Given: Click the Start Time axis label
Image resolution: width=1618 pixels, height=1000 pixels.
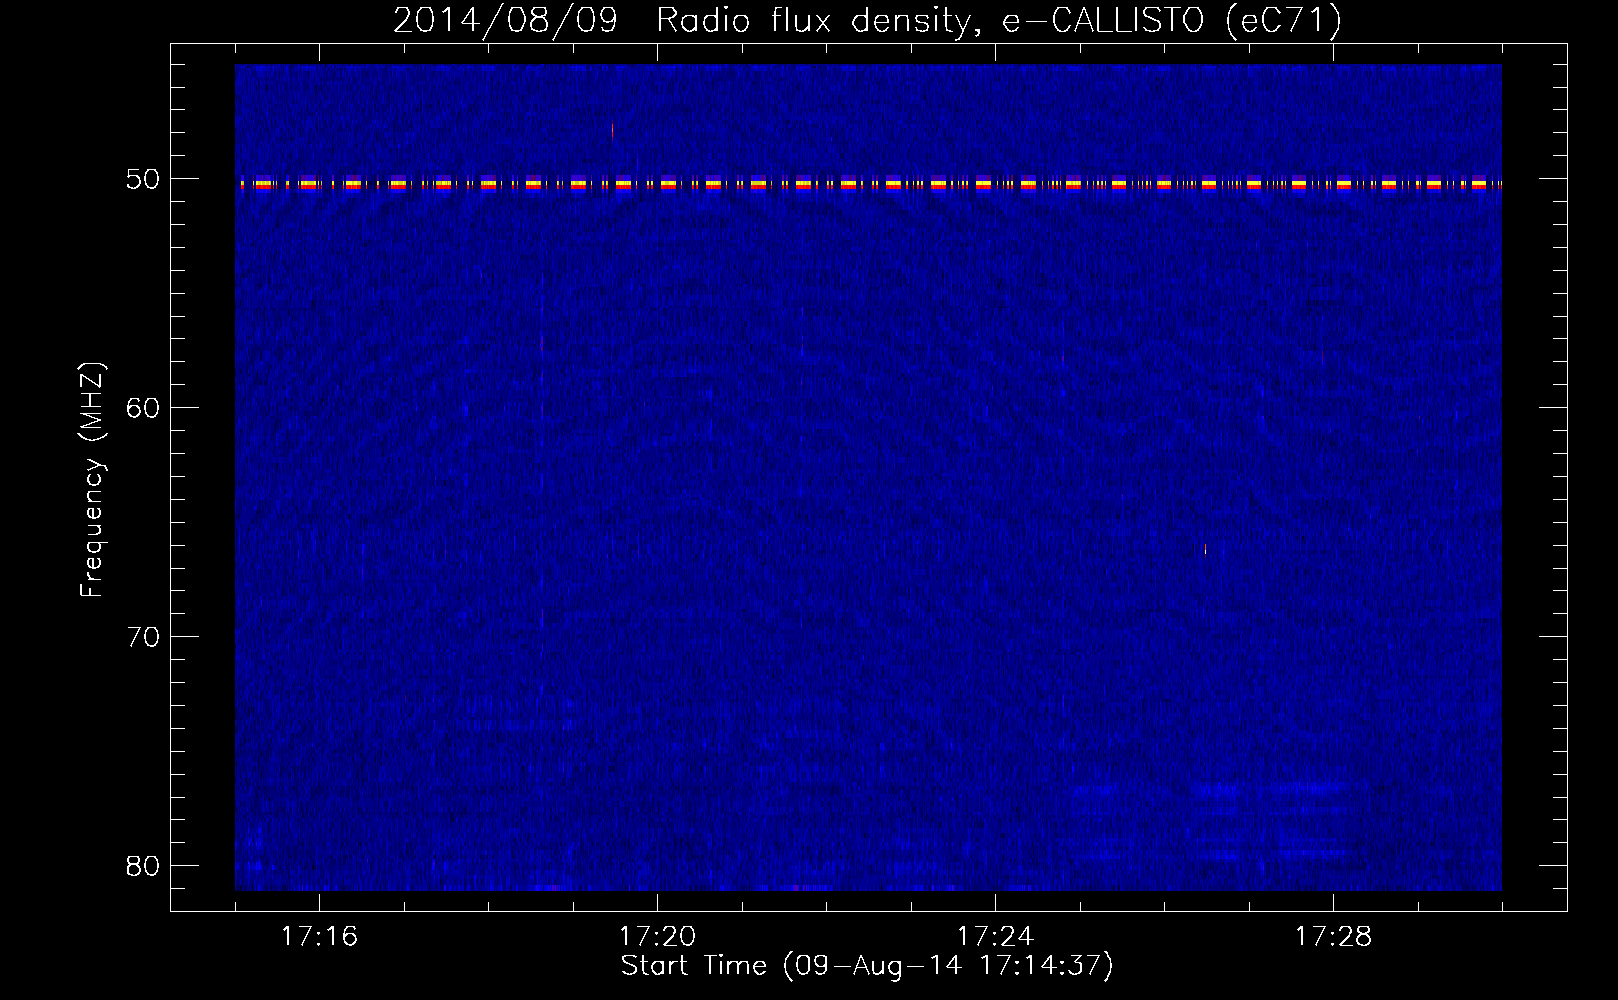Looking at the screenshot, I should click(x=867, y=966).
